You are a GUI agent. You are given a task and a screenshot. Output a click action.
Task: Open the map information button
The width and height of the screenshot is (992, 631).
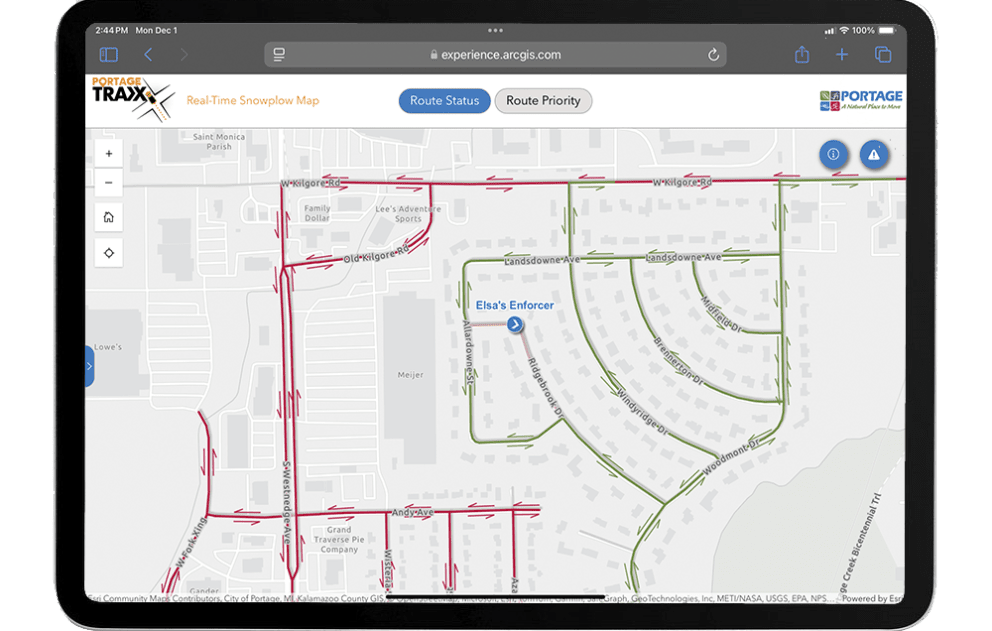tap(834, 154)
